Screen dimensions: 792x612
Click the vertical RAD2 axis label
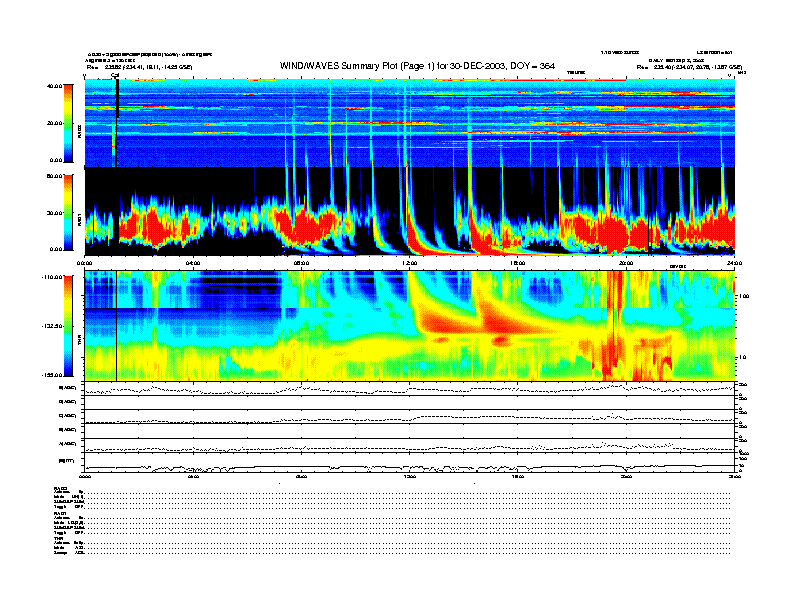(x=80, y=133)
